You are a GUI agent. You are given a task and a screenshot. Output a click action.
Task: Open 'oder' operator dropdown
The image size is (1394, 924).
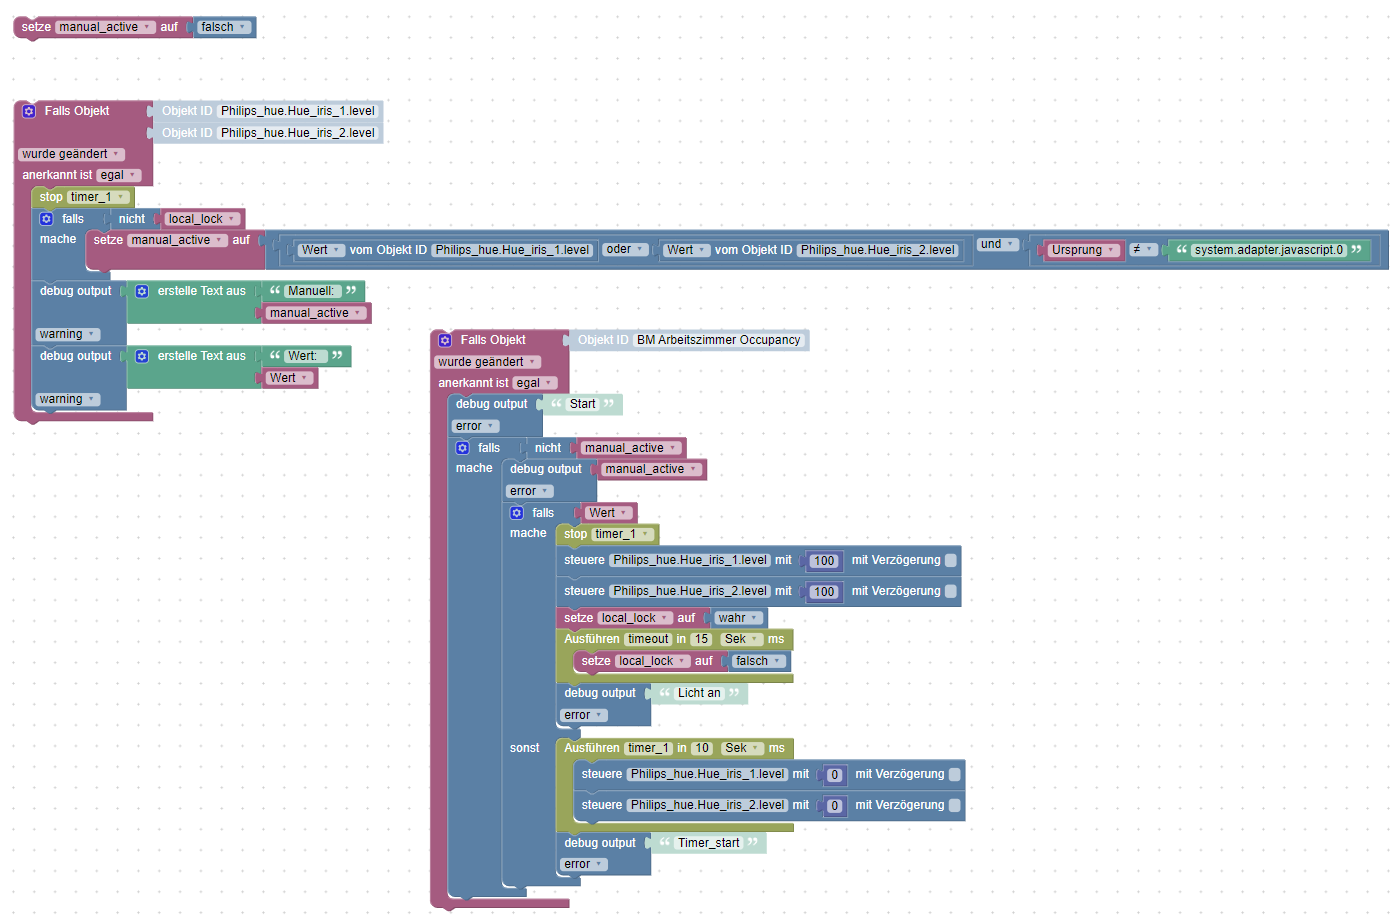626,250
